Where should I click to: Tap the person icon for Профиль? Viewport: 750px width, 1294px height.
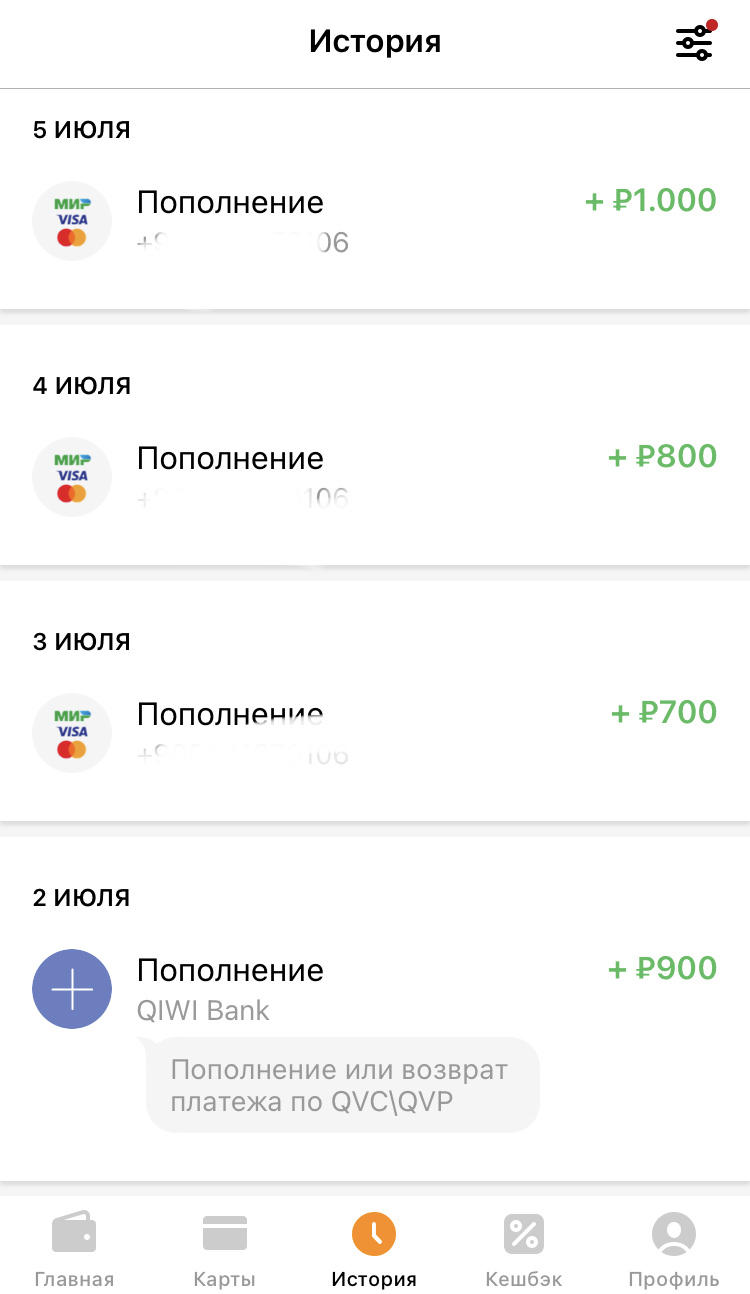(673, 1233)
